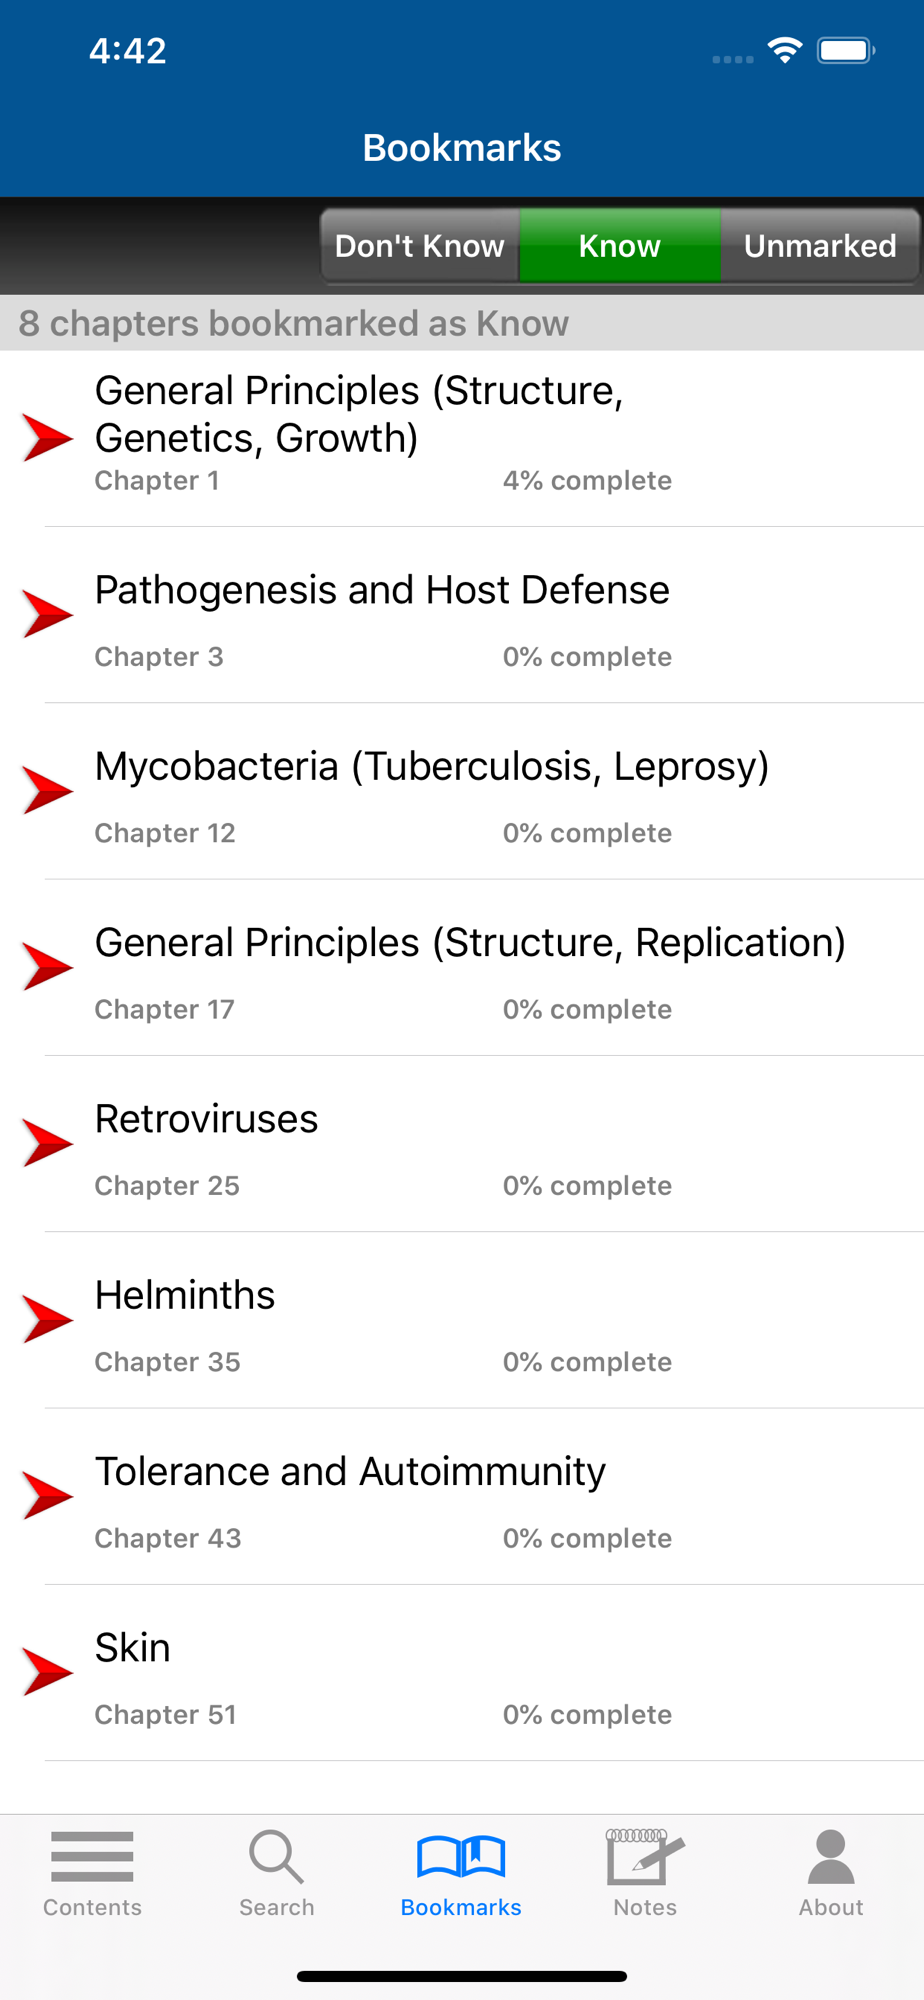Tap Chapter 1 4% complete label
The image size is (924, 2000).
[587, 481]
